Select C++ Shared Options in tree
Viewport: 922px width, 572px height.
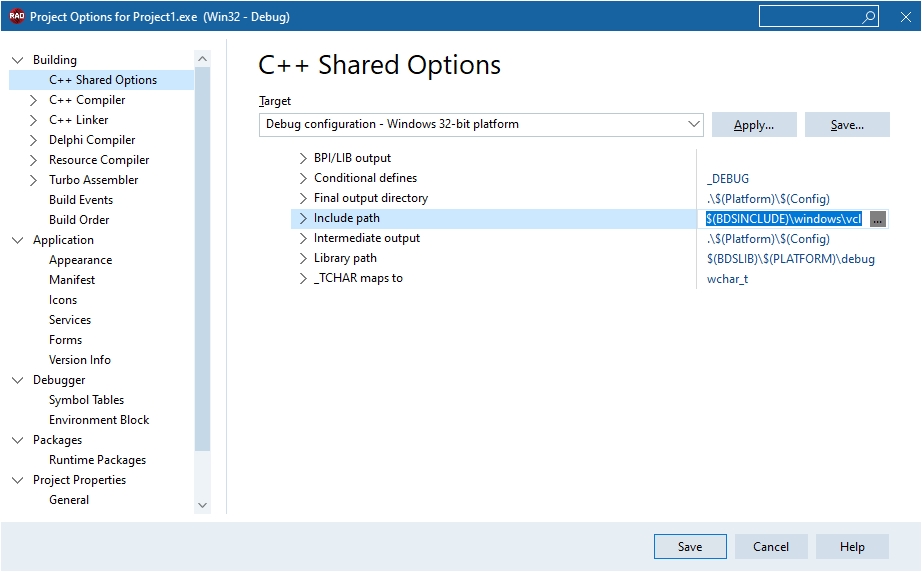pyautogui.click(x=103, y=80)
